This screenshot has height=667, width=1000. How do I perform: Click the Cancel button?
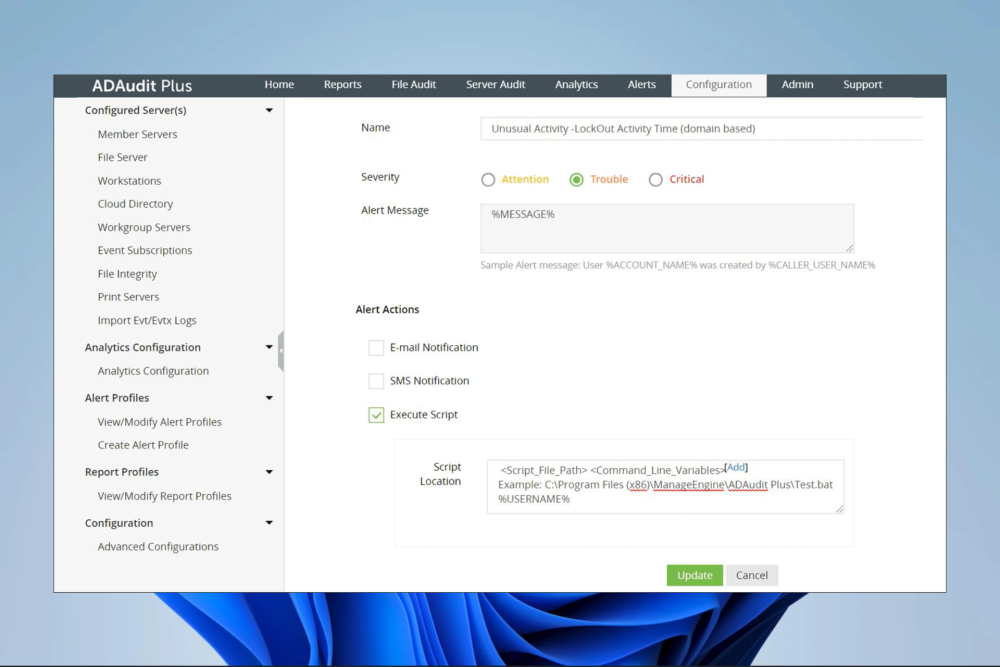(752, 575)
